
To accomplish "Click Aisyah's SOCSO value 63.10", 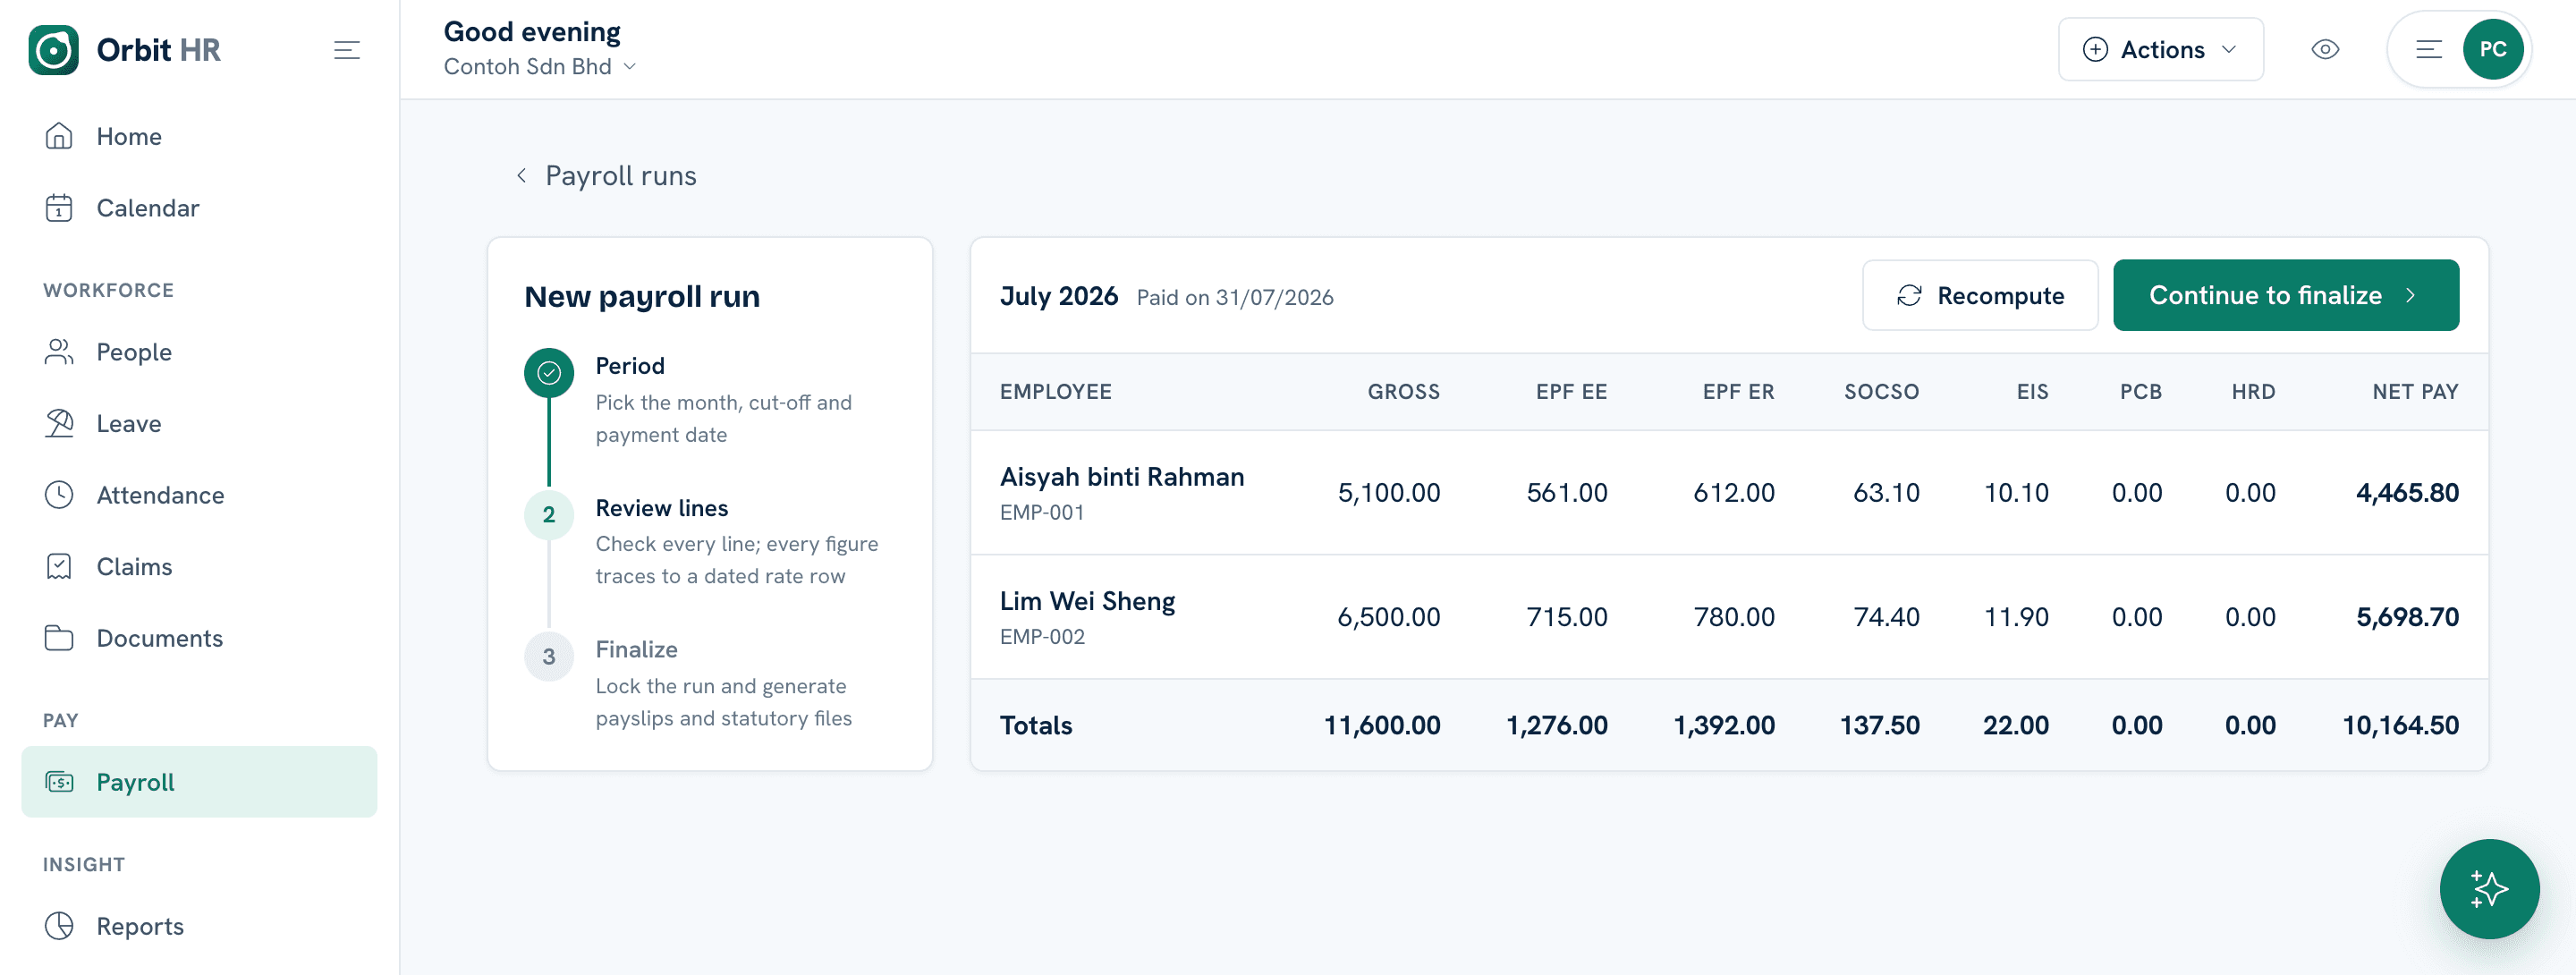I will point(1886,493).
